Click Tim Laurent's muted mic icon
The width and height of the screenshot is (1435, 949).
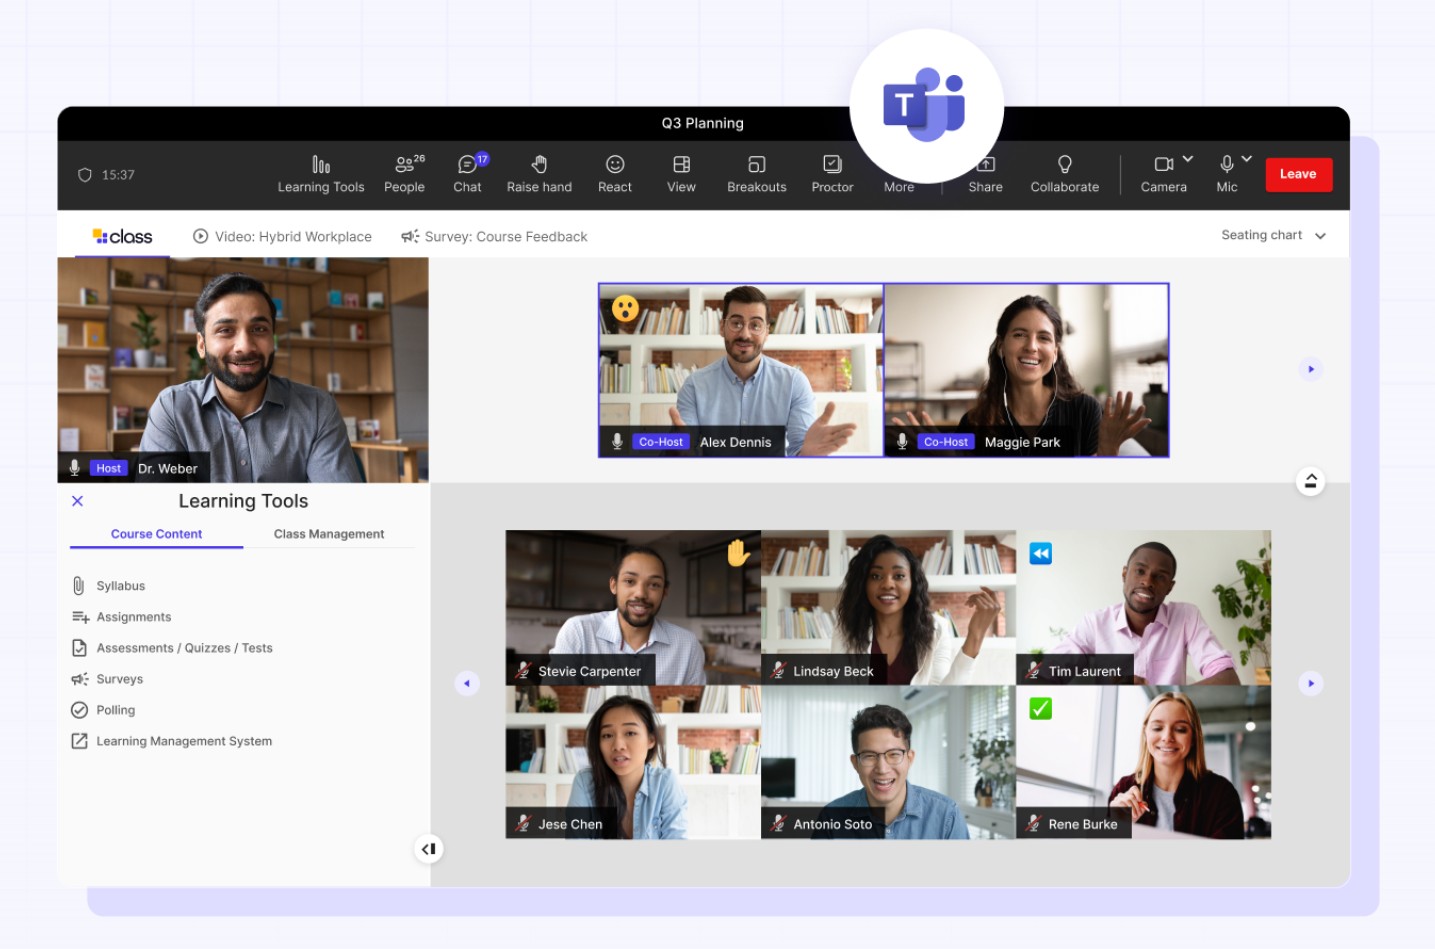[1034, 671]
